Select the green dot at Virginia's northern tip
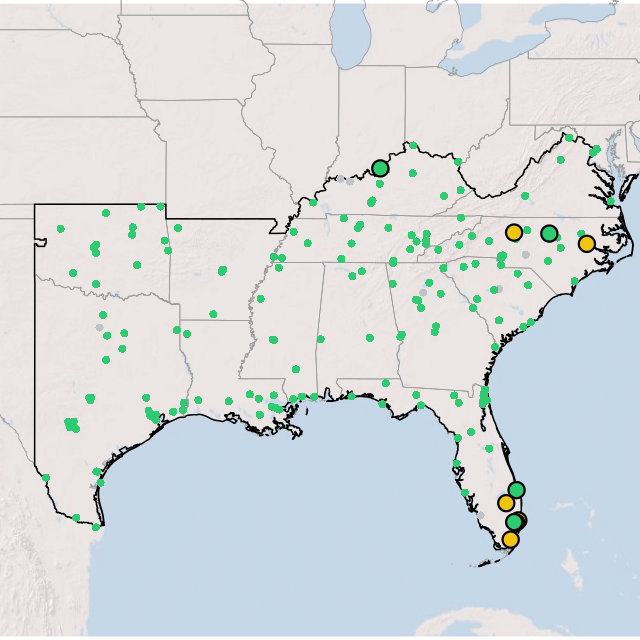The height and width of the screenshot is (640, 640). tap(569, 138)
